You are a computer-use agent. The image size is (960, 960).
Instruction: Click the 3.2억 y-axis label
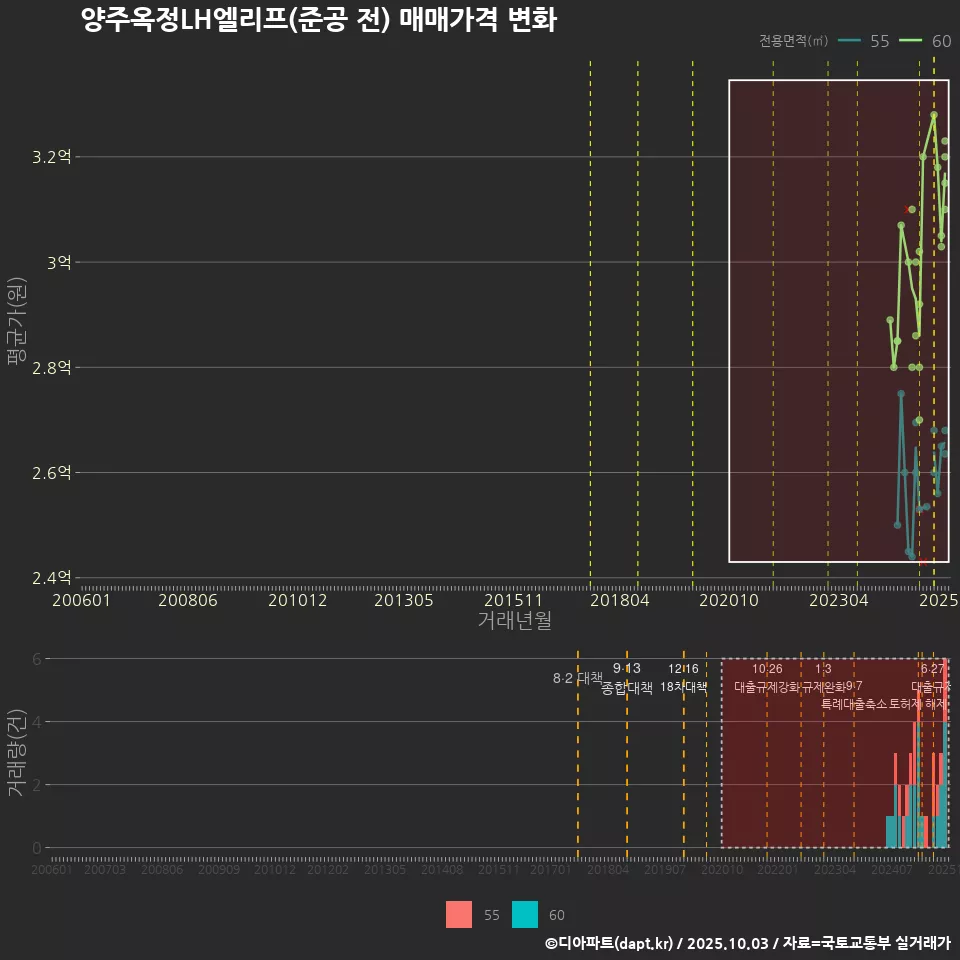click(x=52, y=157)
